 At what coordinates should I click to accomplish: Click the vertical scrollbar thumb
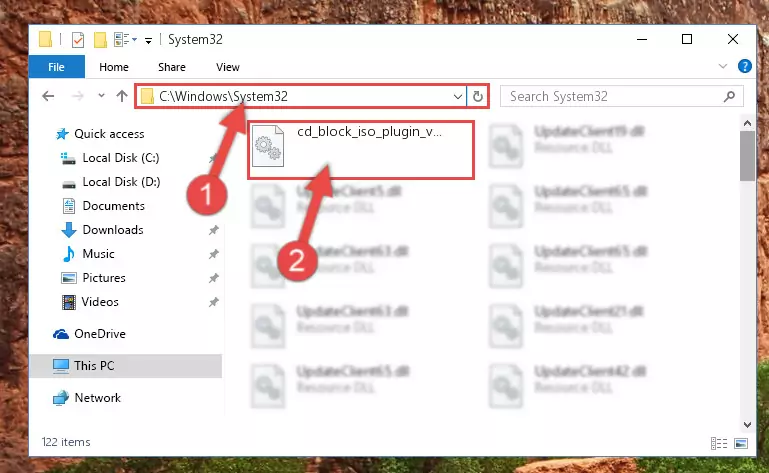coord(747,156)
